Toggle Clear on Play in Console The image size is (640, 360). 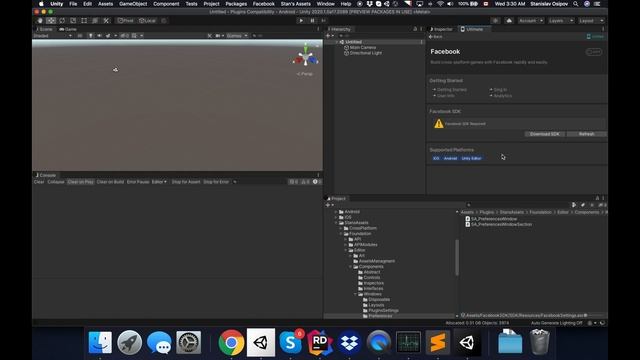point(80,182)
